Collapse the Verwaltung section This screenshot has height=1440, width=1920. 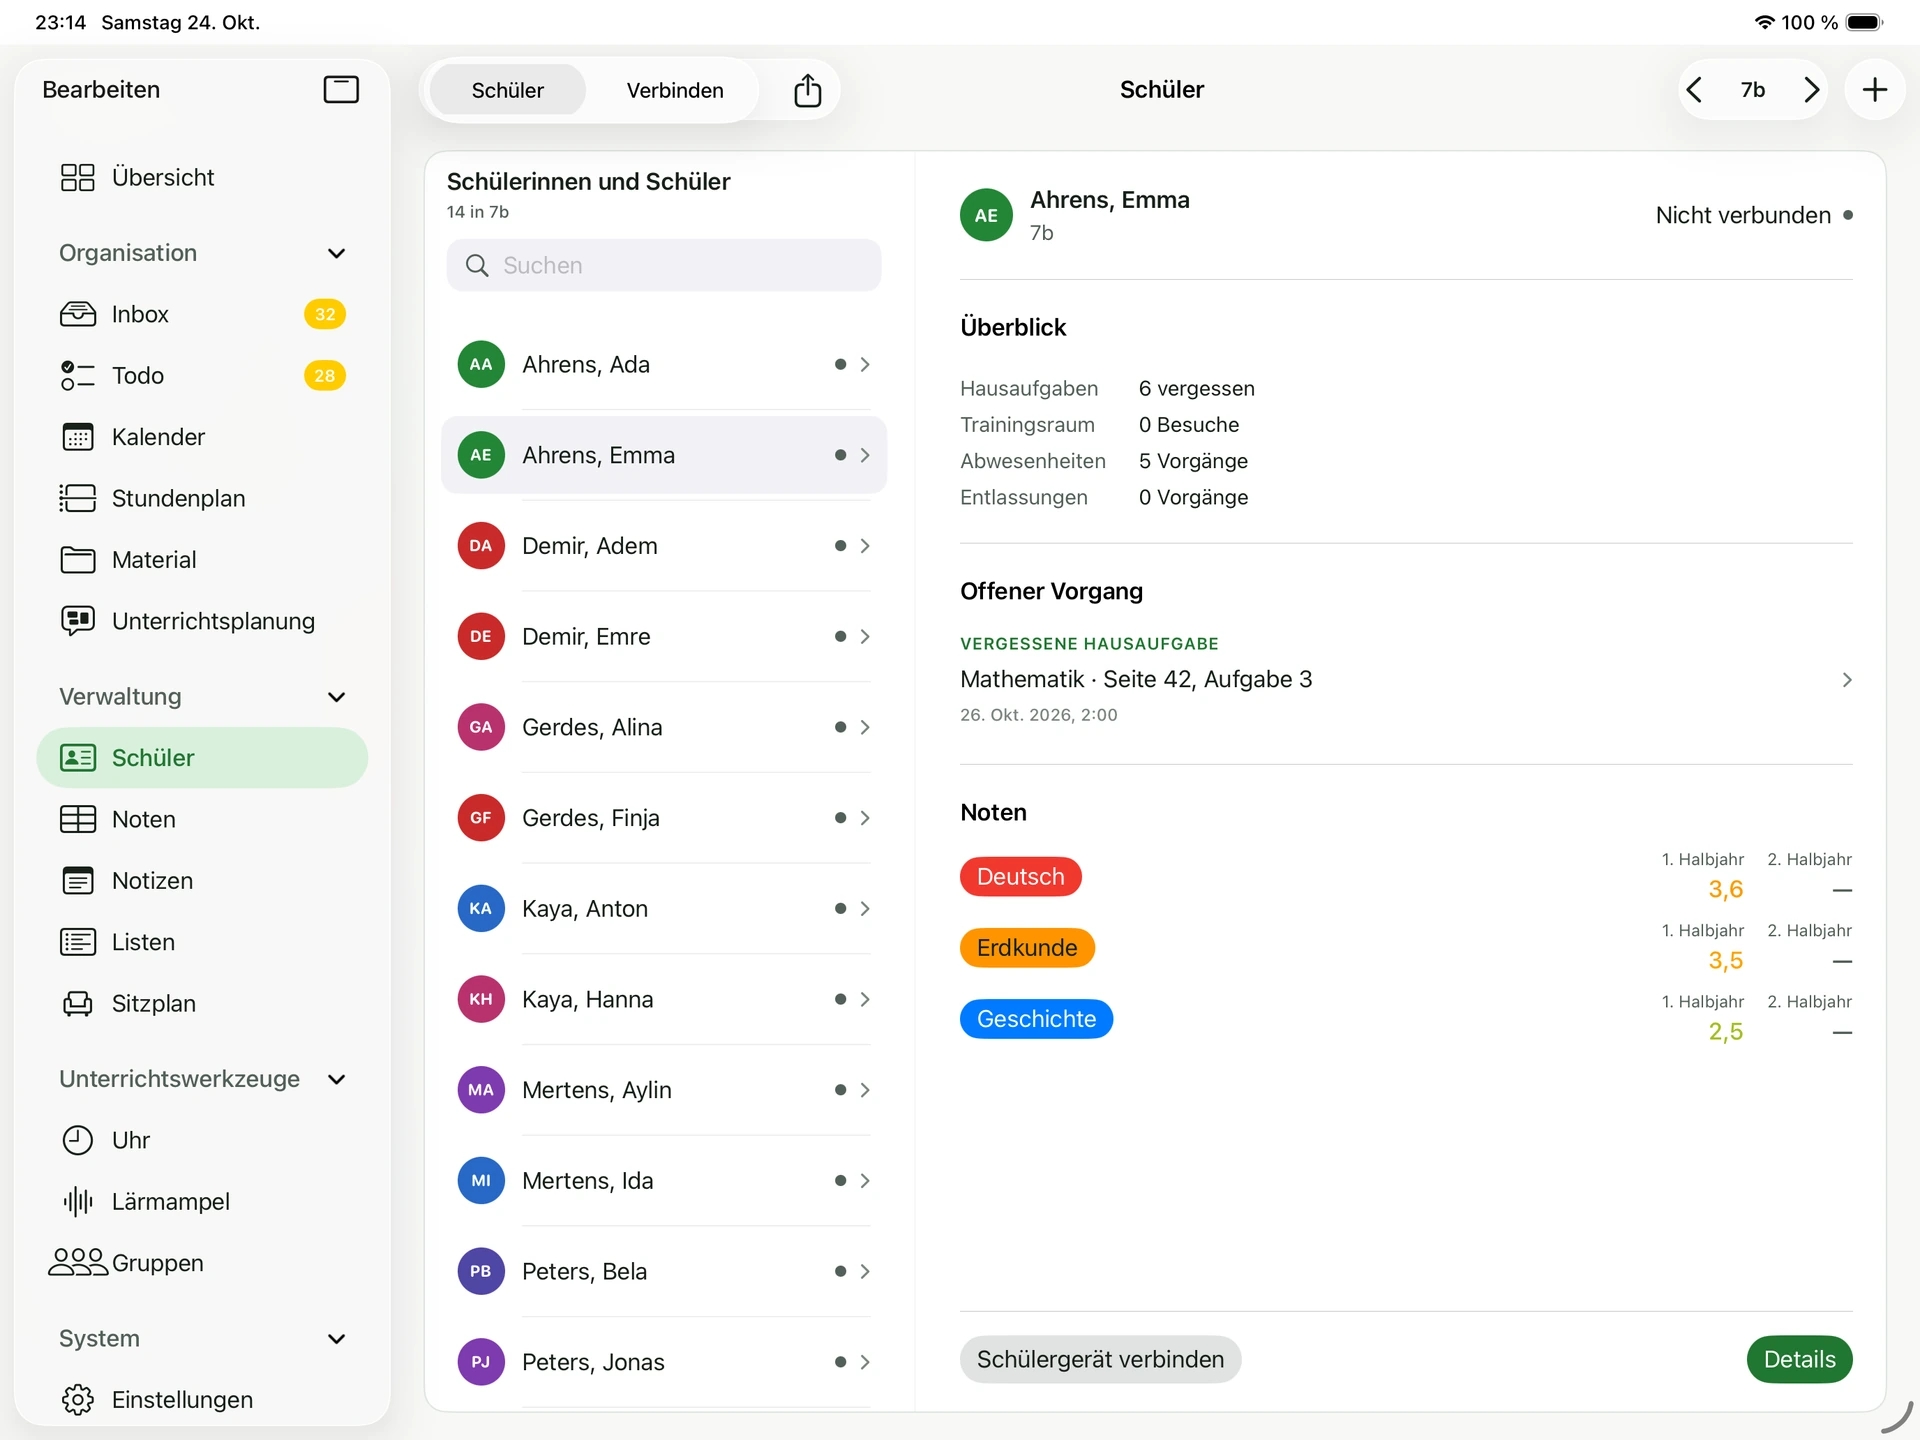tap(336, 697)
